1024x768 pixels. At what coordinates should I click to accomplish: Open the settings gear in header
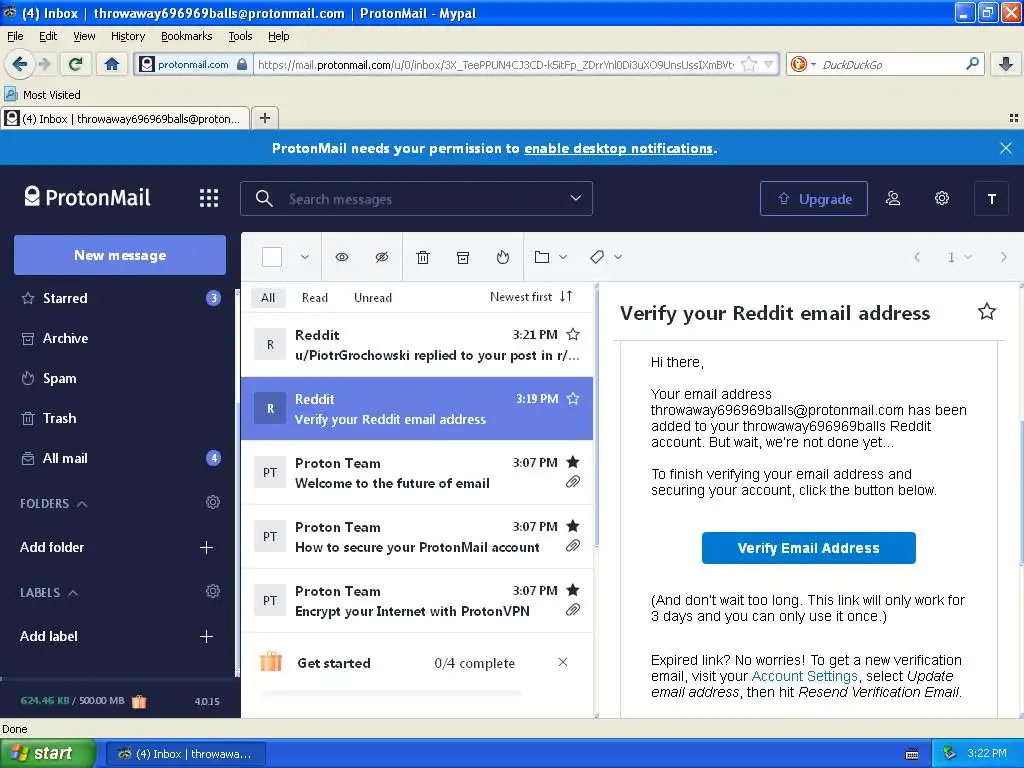tap(941, 198)
